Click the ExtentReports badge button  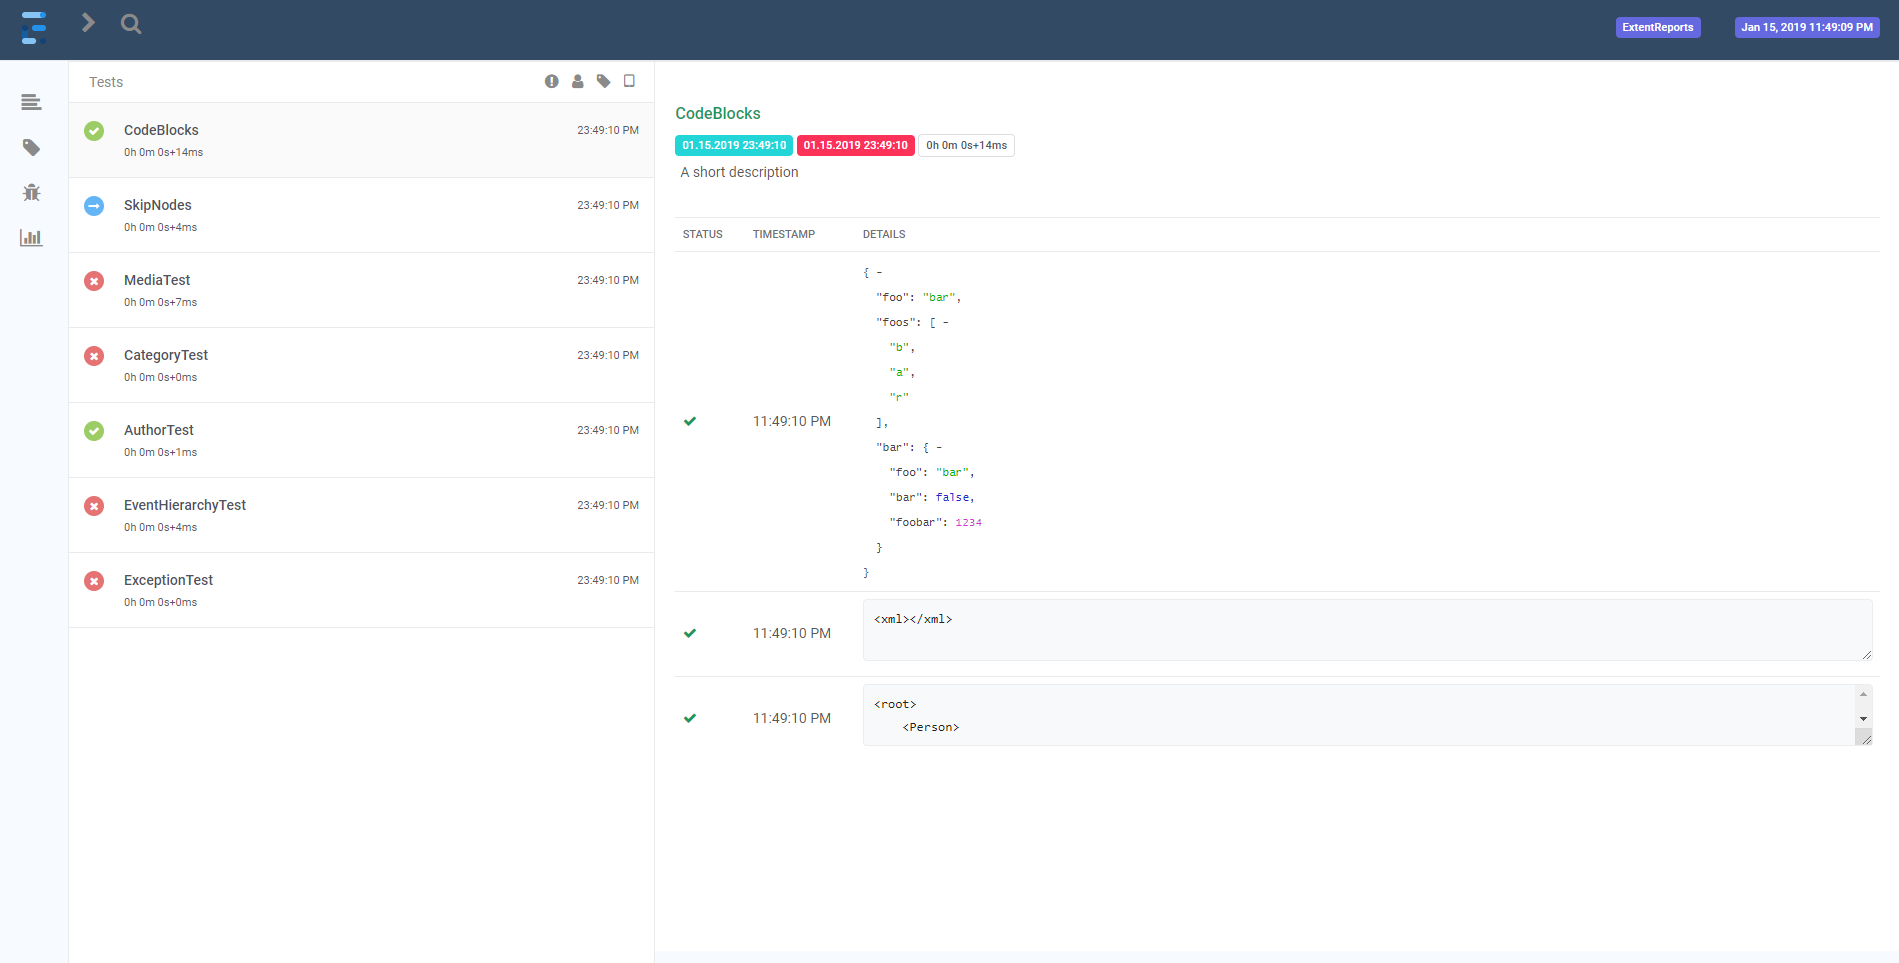(x=1657, y=28)
